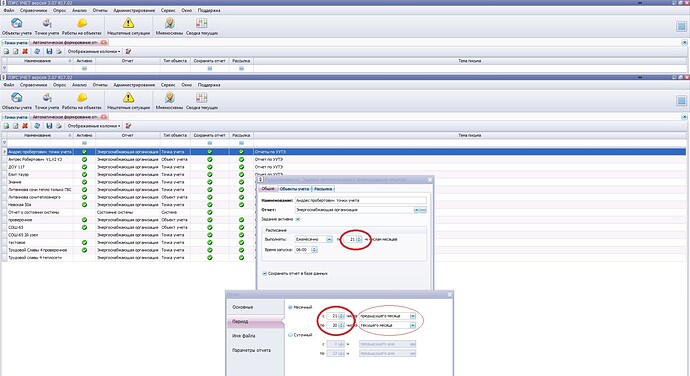Select Имя файла section in report dialog
Screen dimensions: 690x376
[256, 336]
